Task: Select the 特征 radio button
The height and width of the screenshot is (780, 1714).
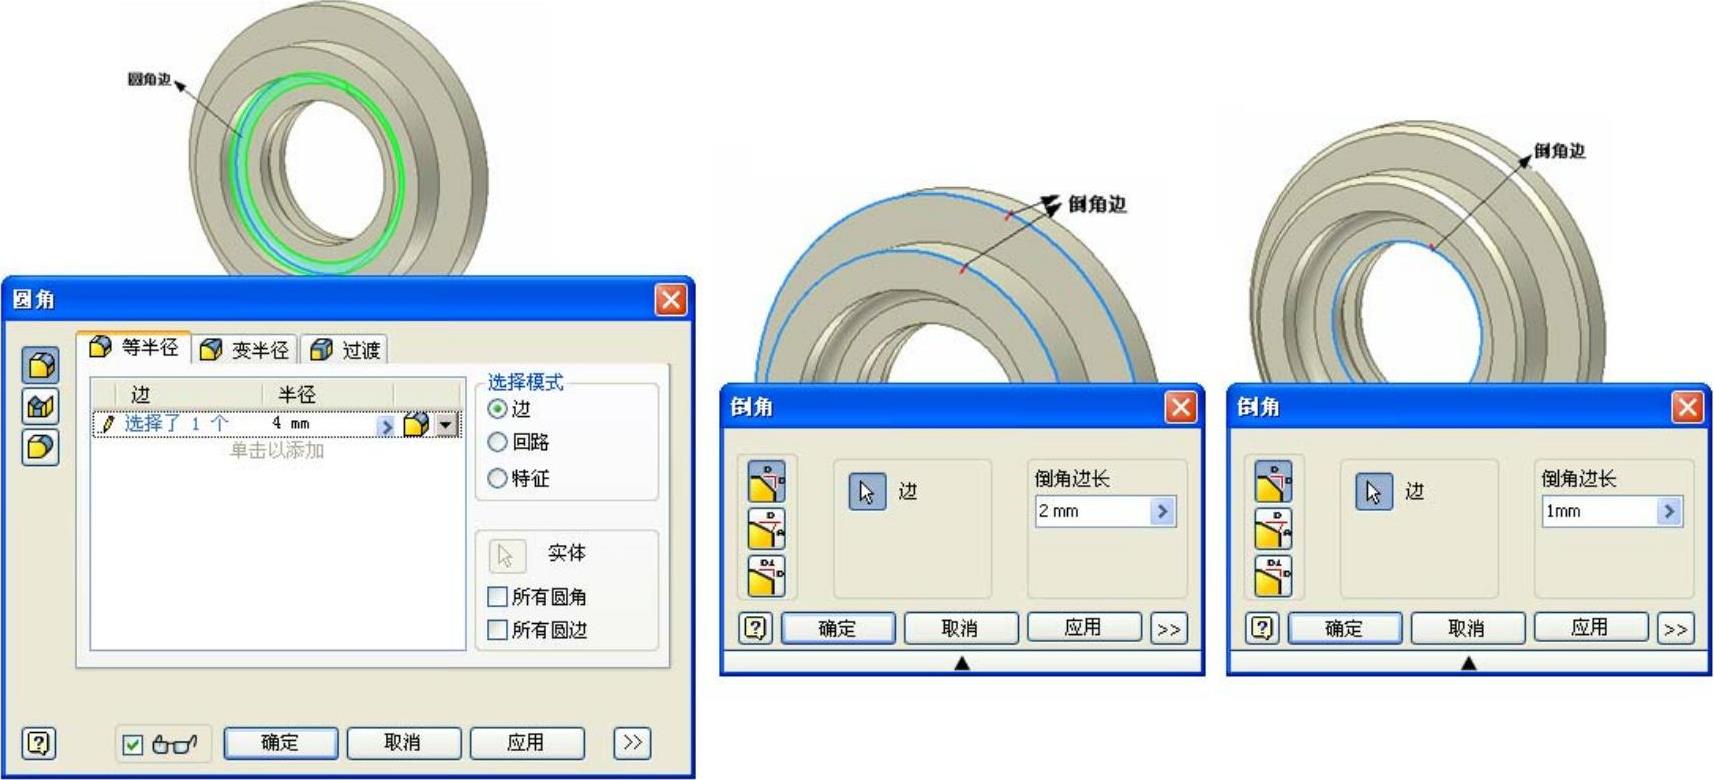Action: pyautogui.click(x=497, y=479)
